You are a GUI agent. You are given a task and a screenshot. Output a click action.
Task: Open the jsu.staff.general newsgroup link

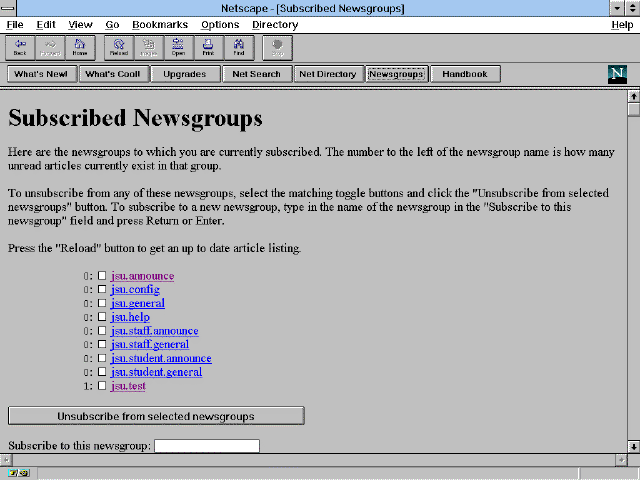click(x=150, y=345)
